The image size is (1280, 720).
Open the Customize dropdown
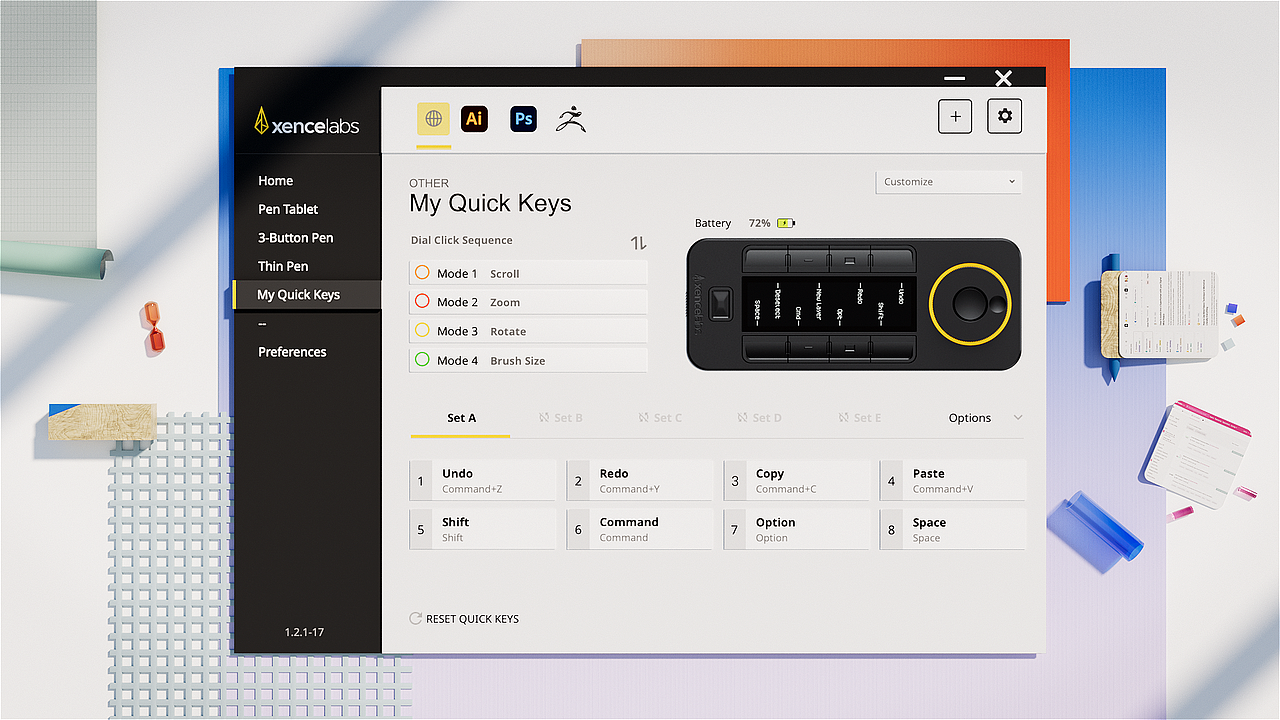949,182
